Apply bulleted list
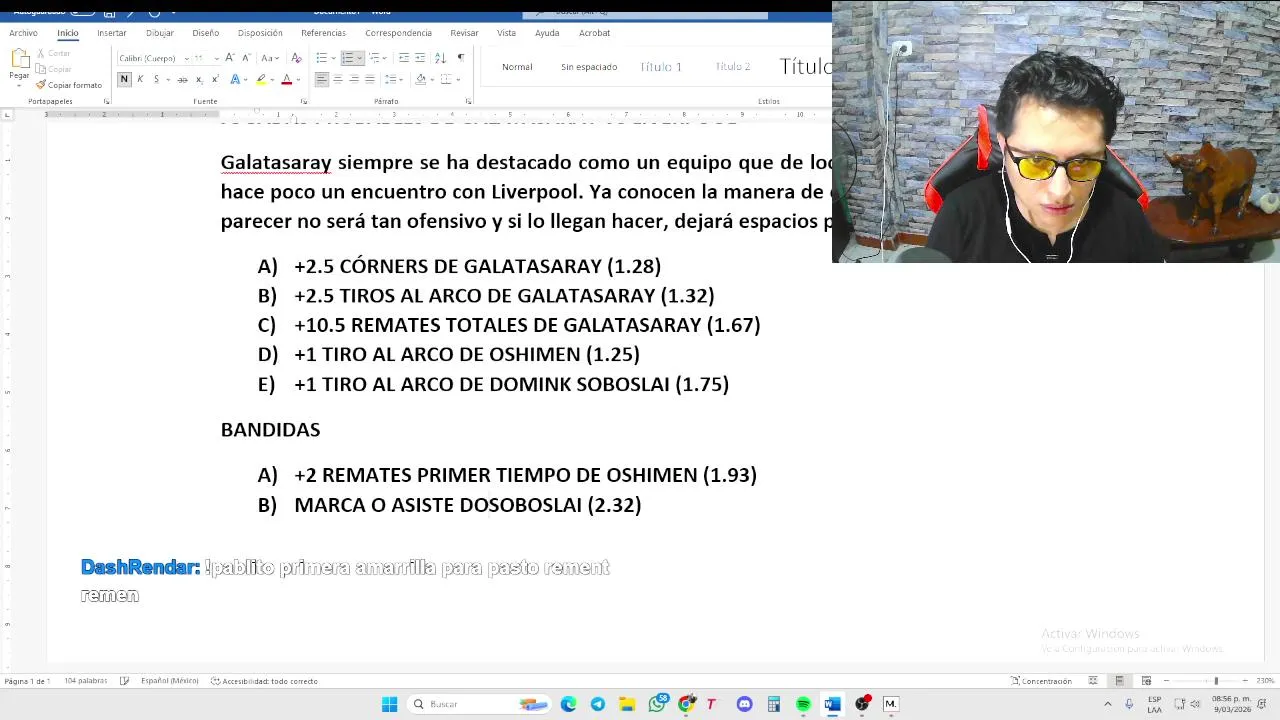 coord(321,57)
